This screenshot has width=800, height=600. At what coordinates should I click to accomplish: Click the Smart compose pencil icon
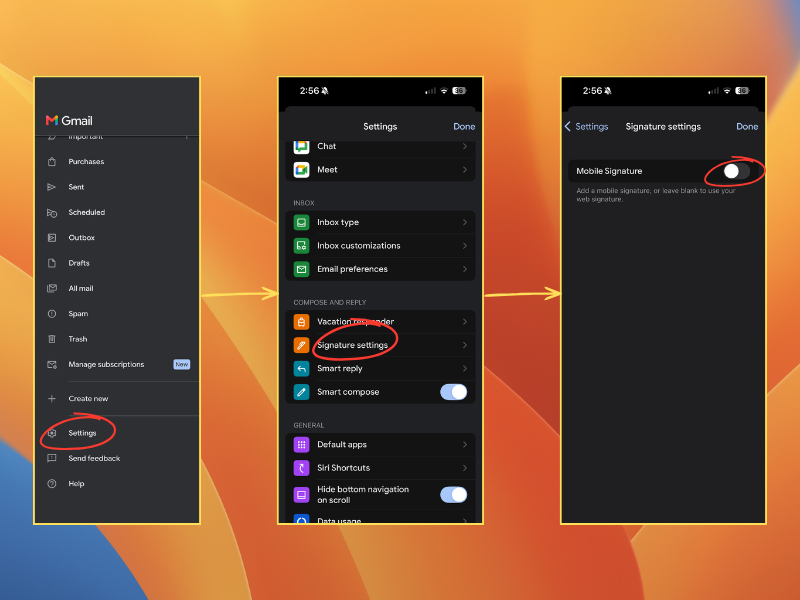(x=302, y=392)
